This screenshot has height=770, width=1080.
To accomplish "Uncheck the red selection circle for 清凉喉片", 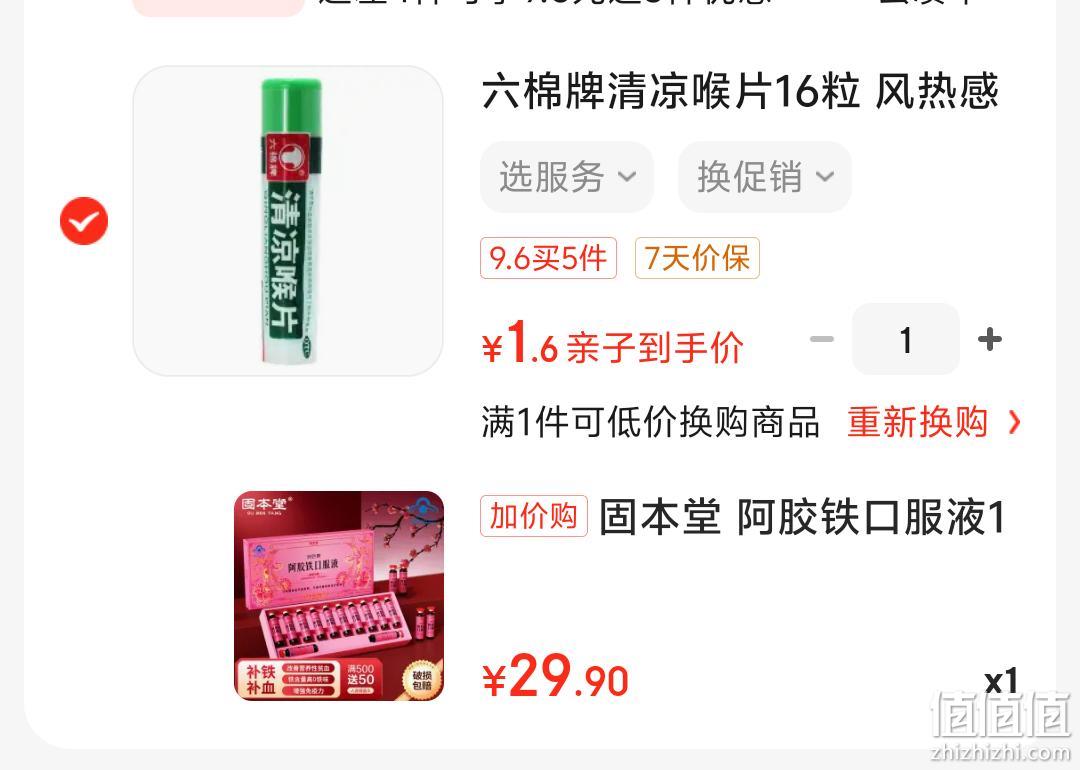I will coord(84,221).
